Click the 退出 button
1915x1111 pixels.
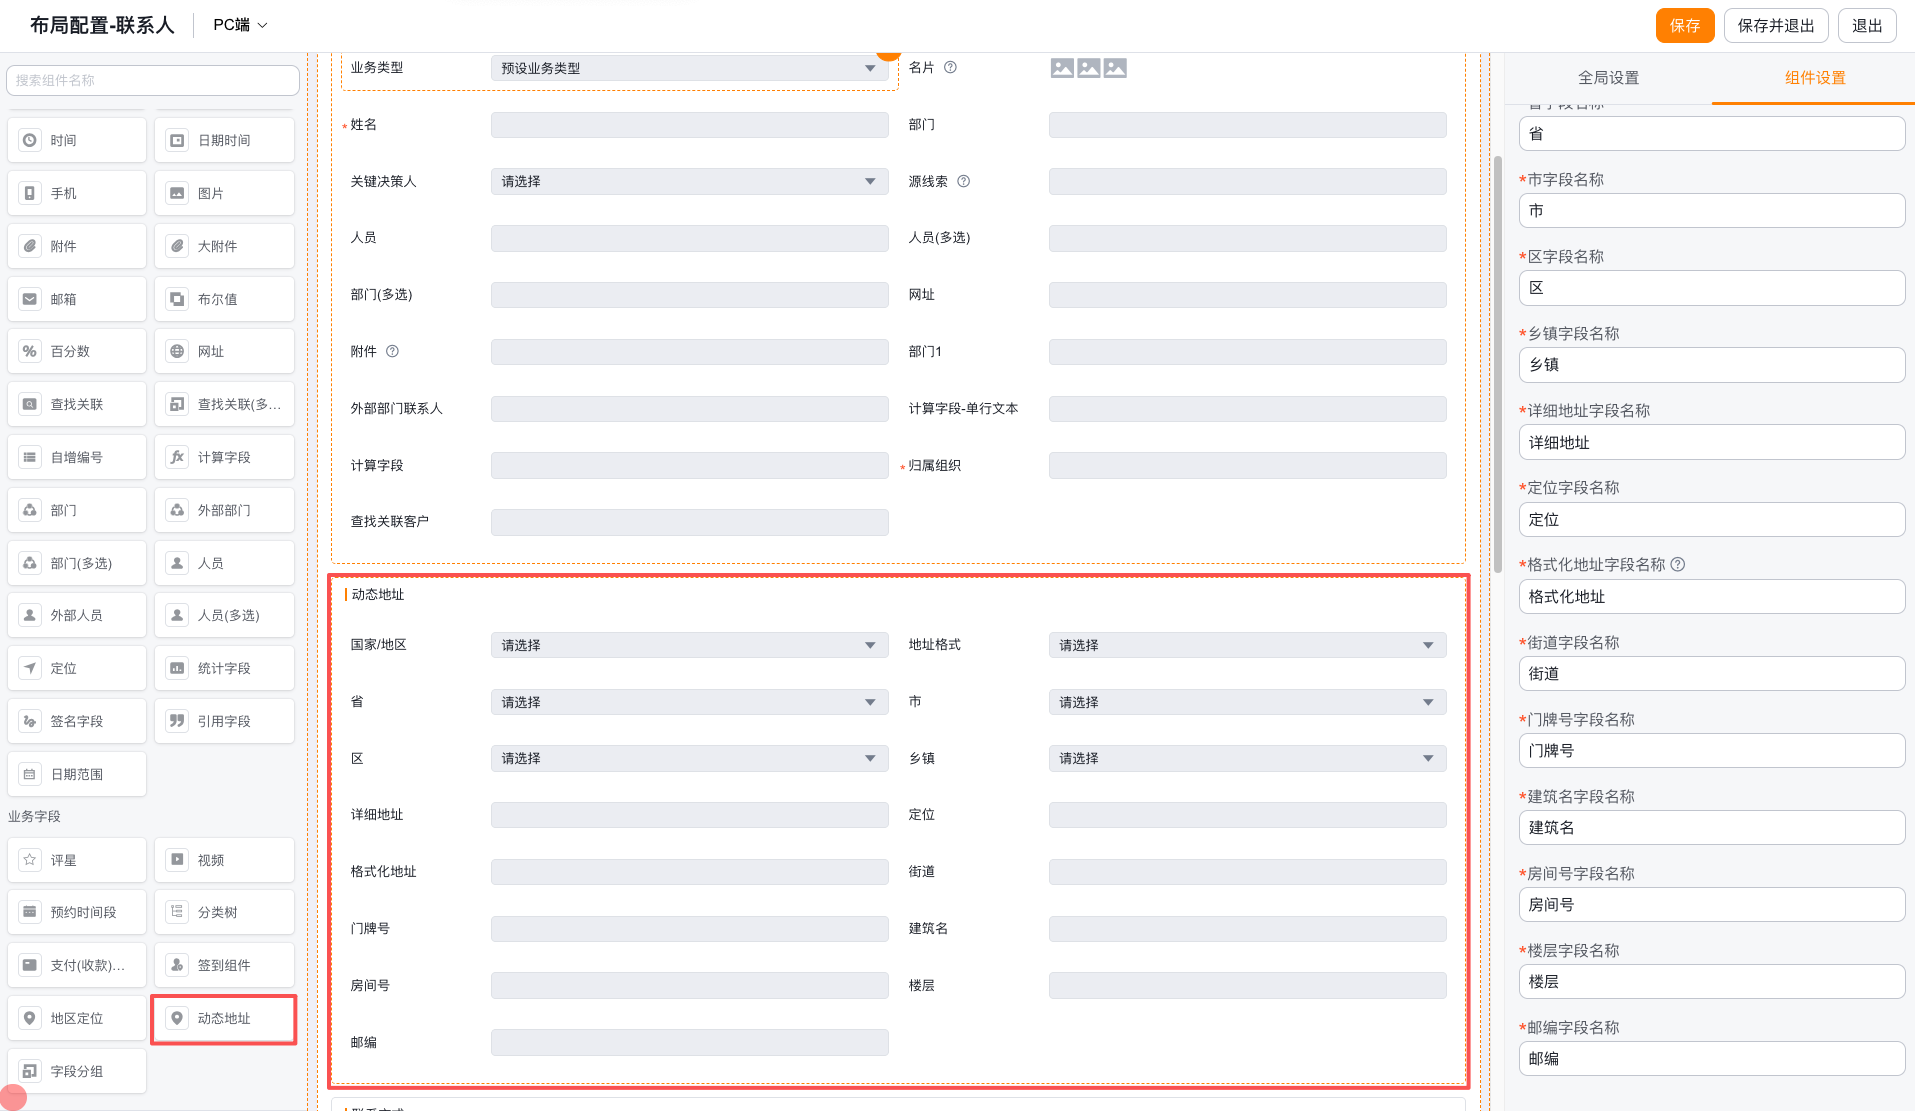click(1867, 26)
